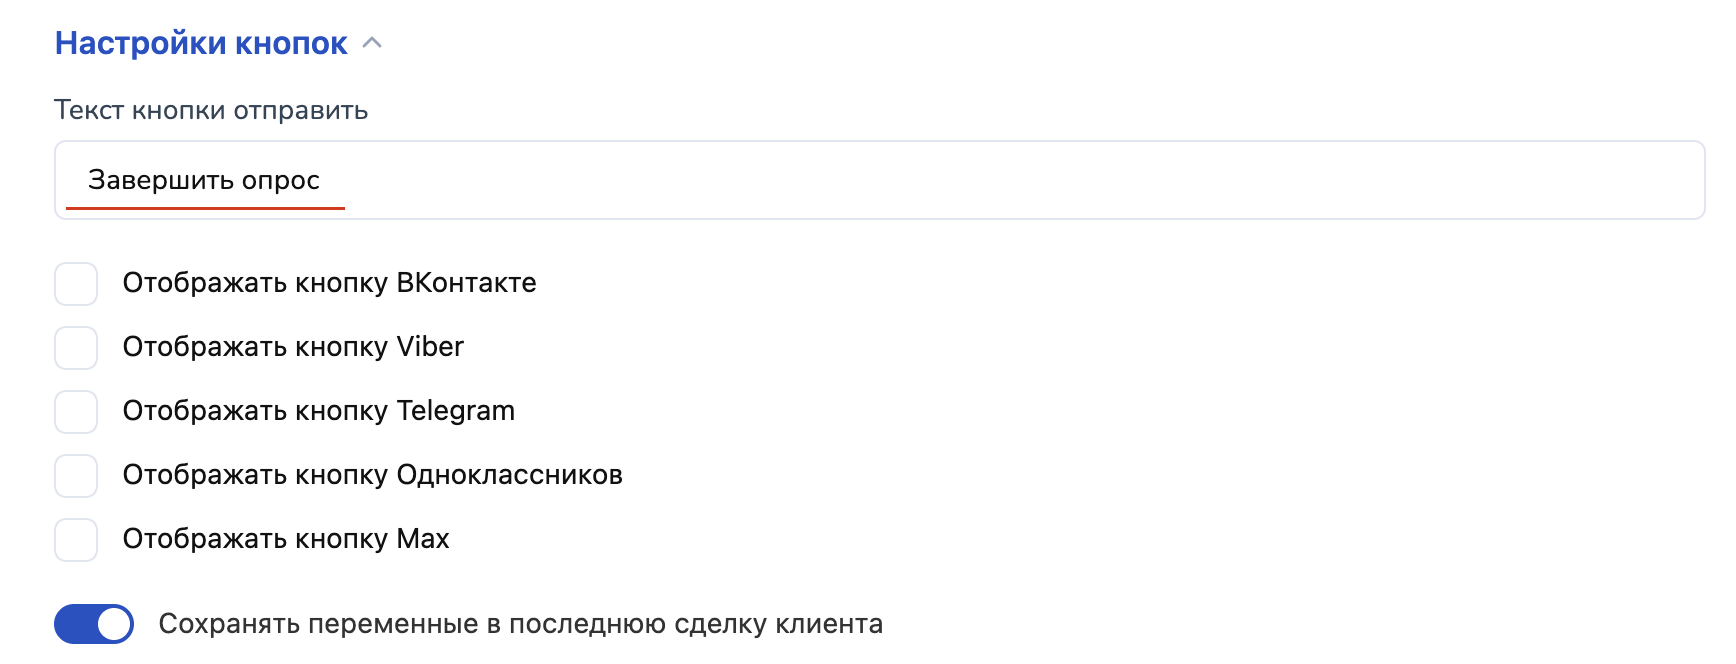This screenshot has height=664, width=1736.
Task: Enable the Отображать кнопку Viber checkbox
Action: pos(76,348)
